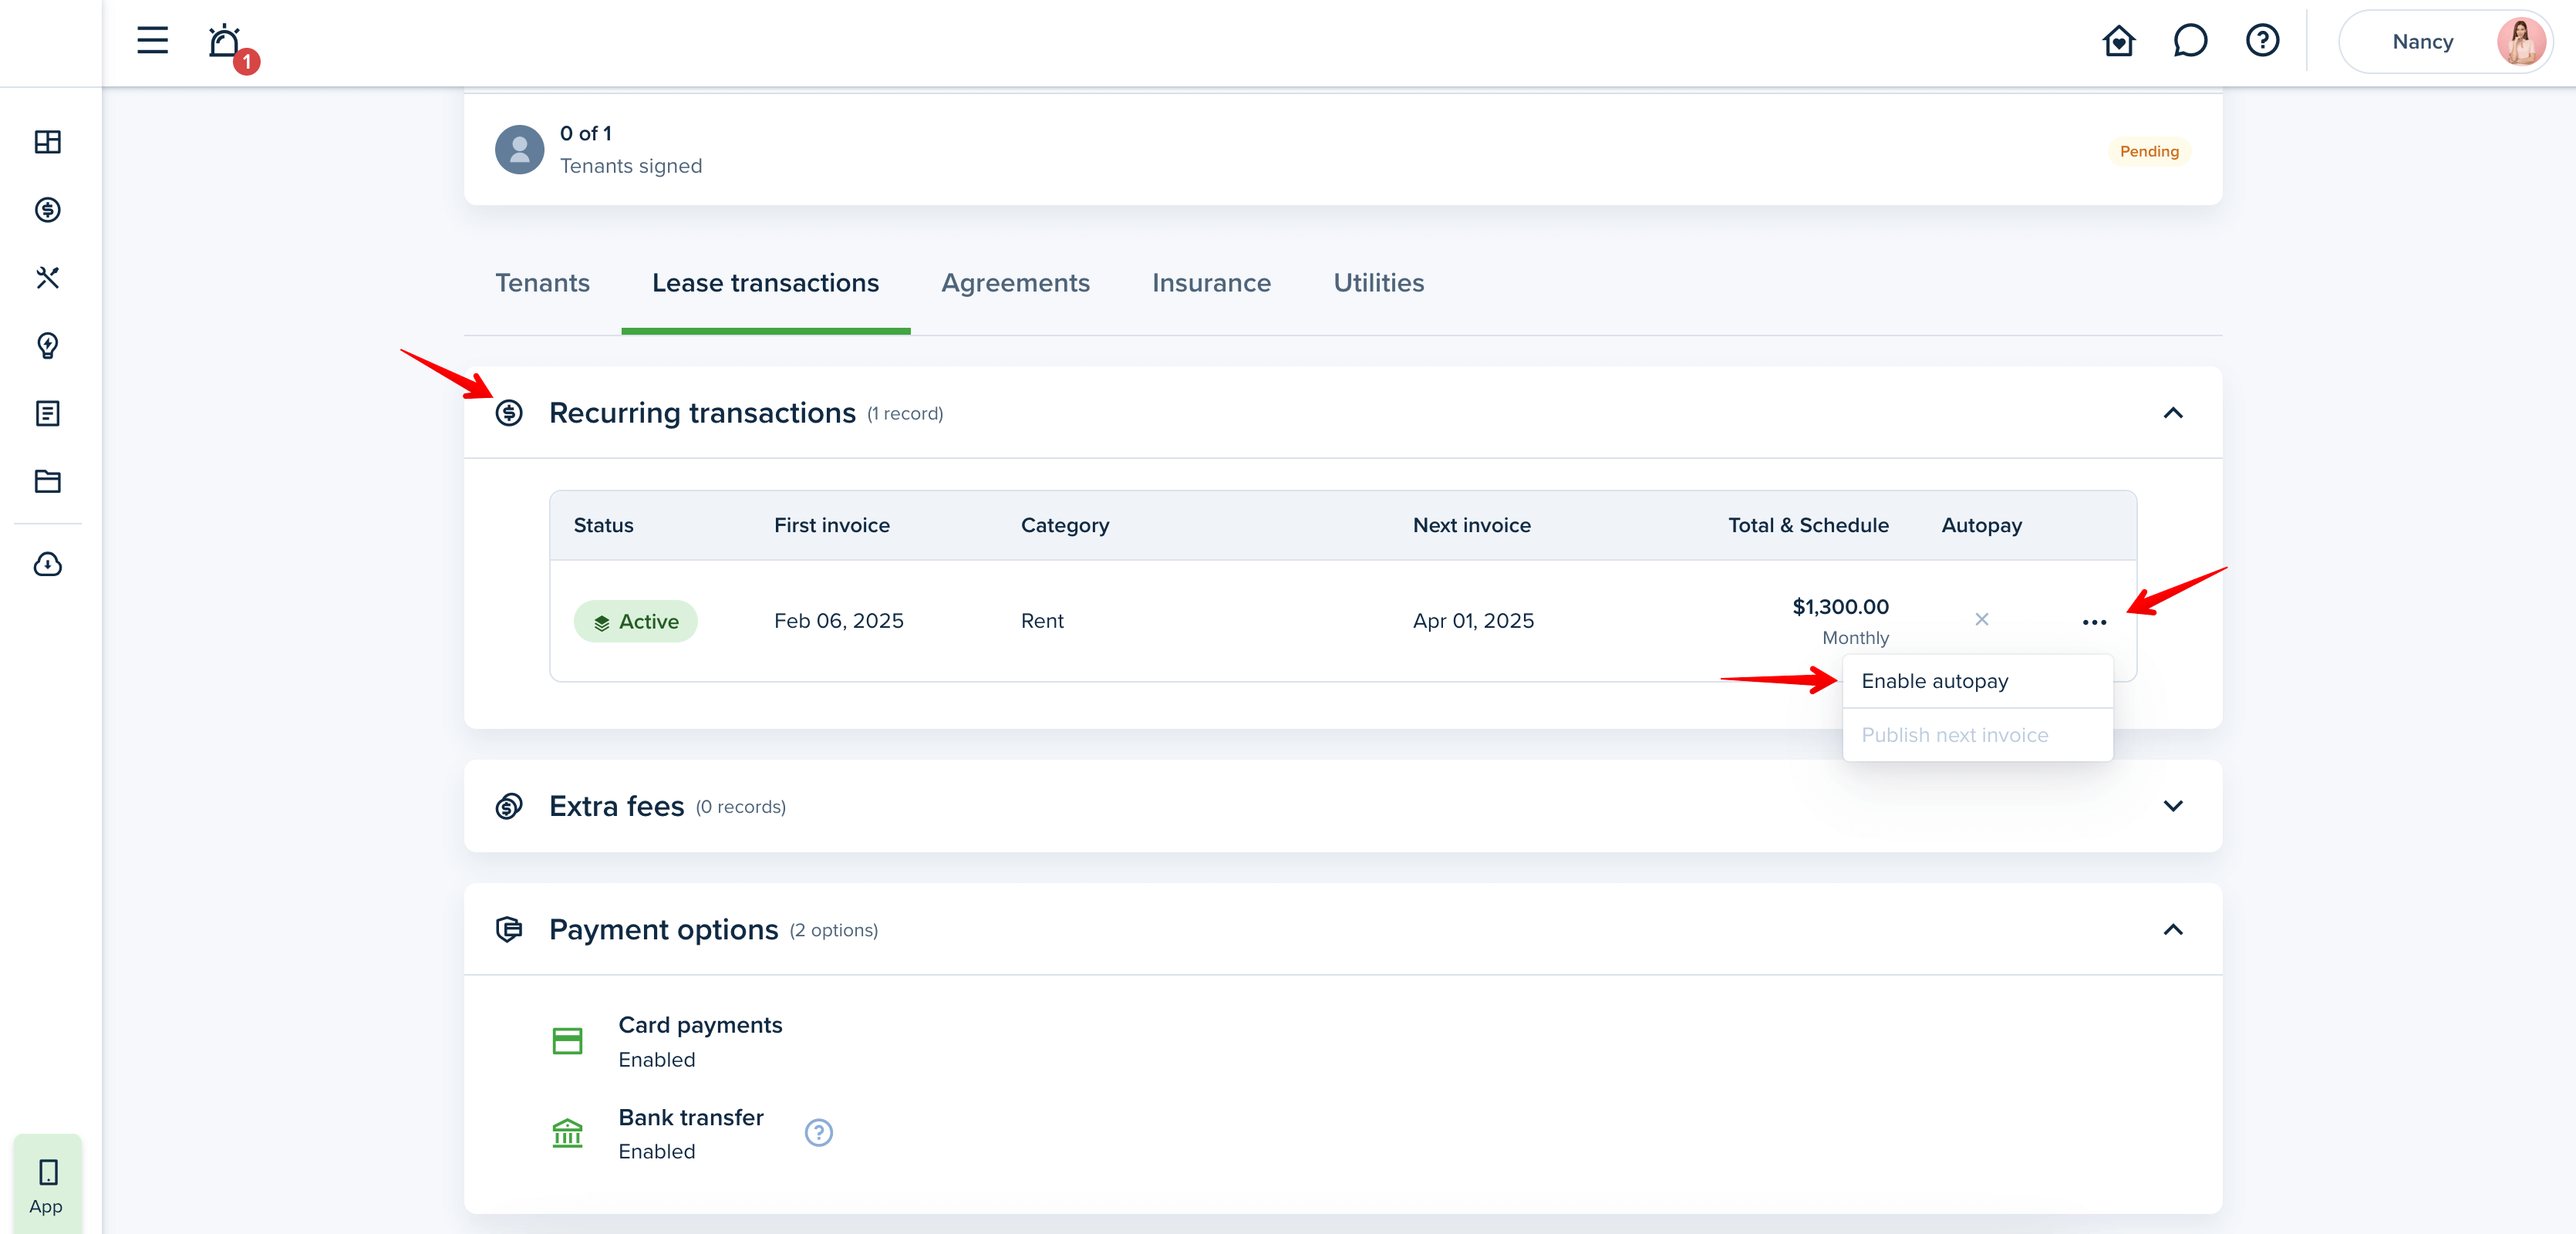
Task: Click the Apr 01, 2025 next invoice date
Action: [1473, 621]
